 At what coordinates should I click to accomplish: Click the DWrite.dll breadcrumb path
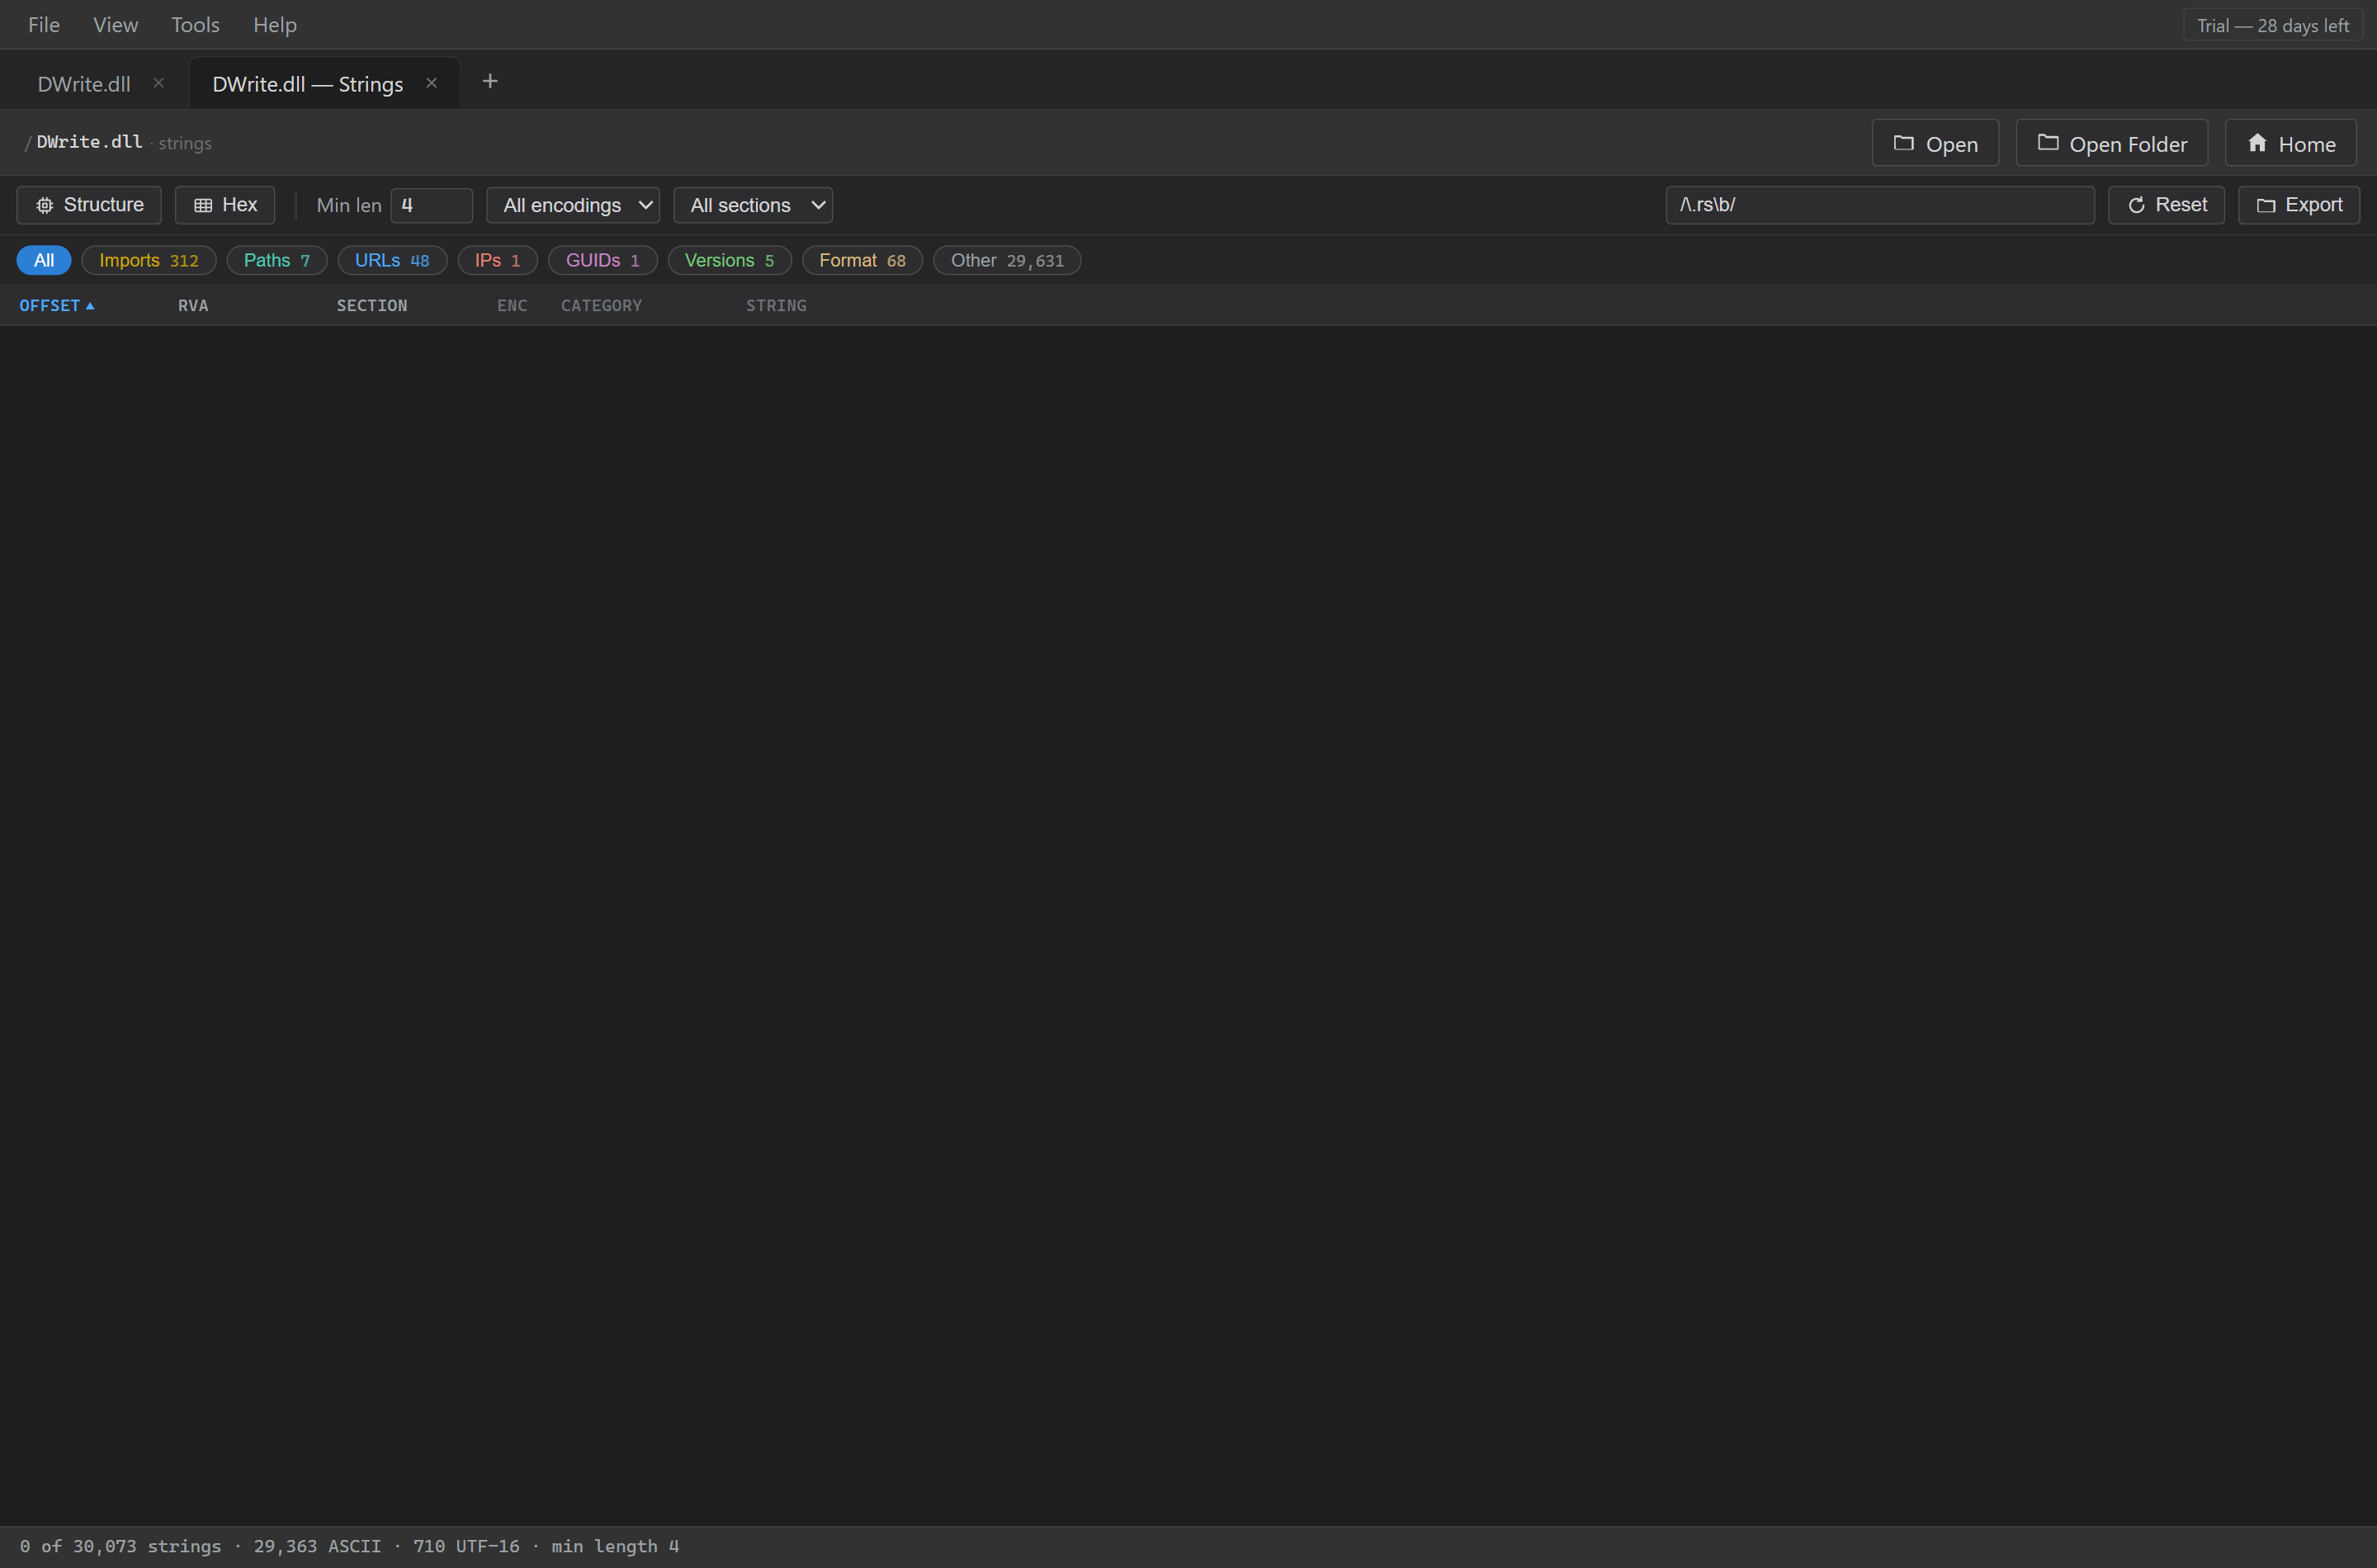click(x=89, y=142)
